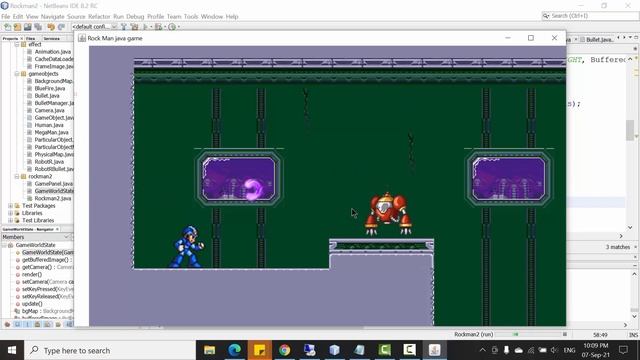Click the editor vertical scrollbar thumb
640x360 pixels.
[630, 129]
